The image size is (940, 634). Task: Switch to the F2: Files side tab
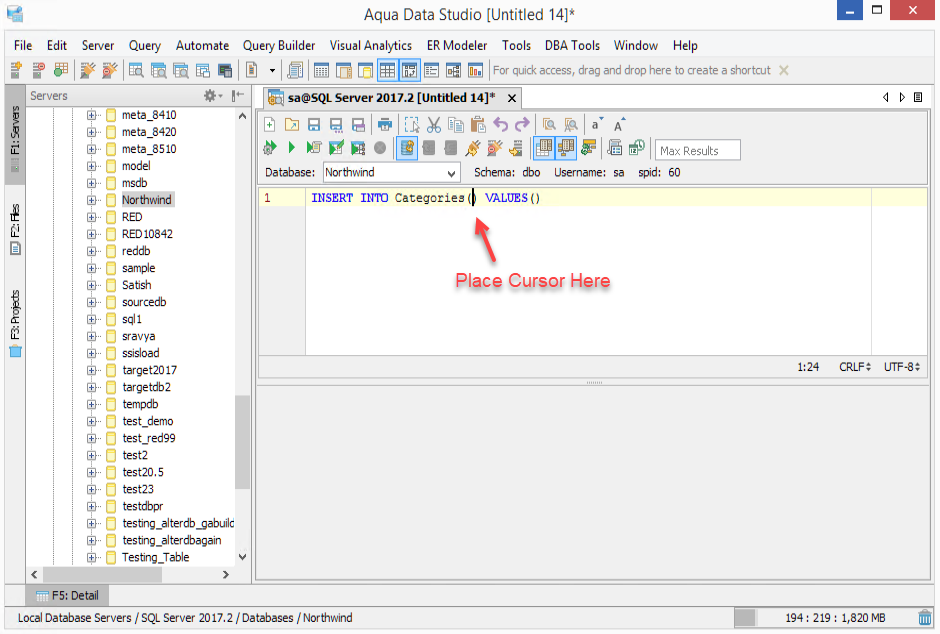tap(15, 228)
